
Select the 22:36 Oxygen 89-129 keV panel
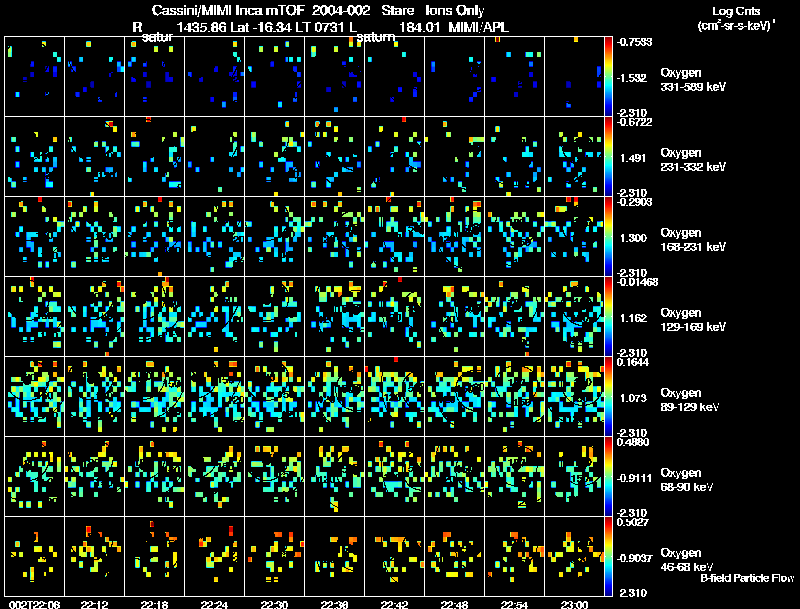point(335,397)
